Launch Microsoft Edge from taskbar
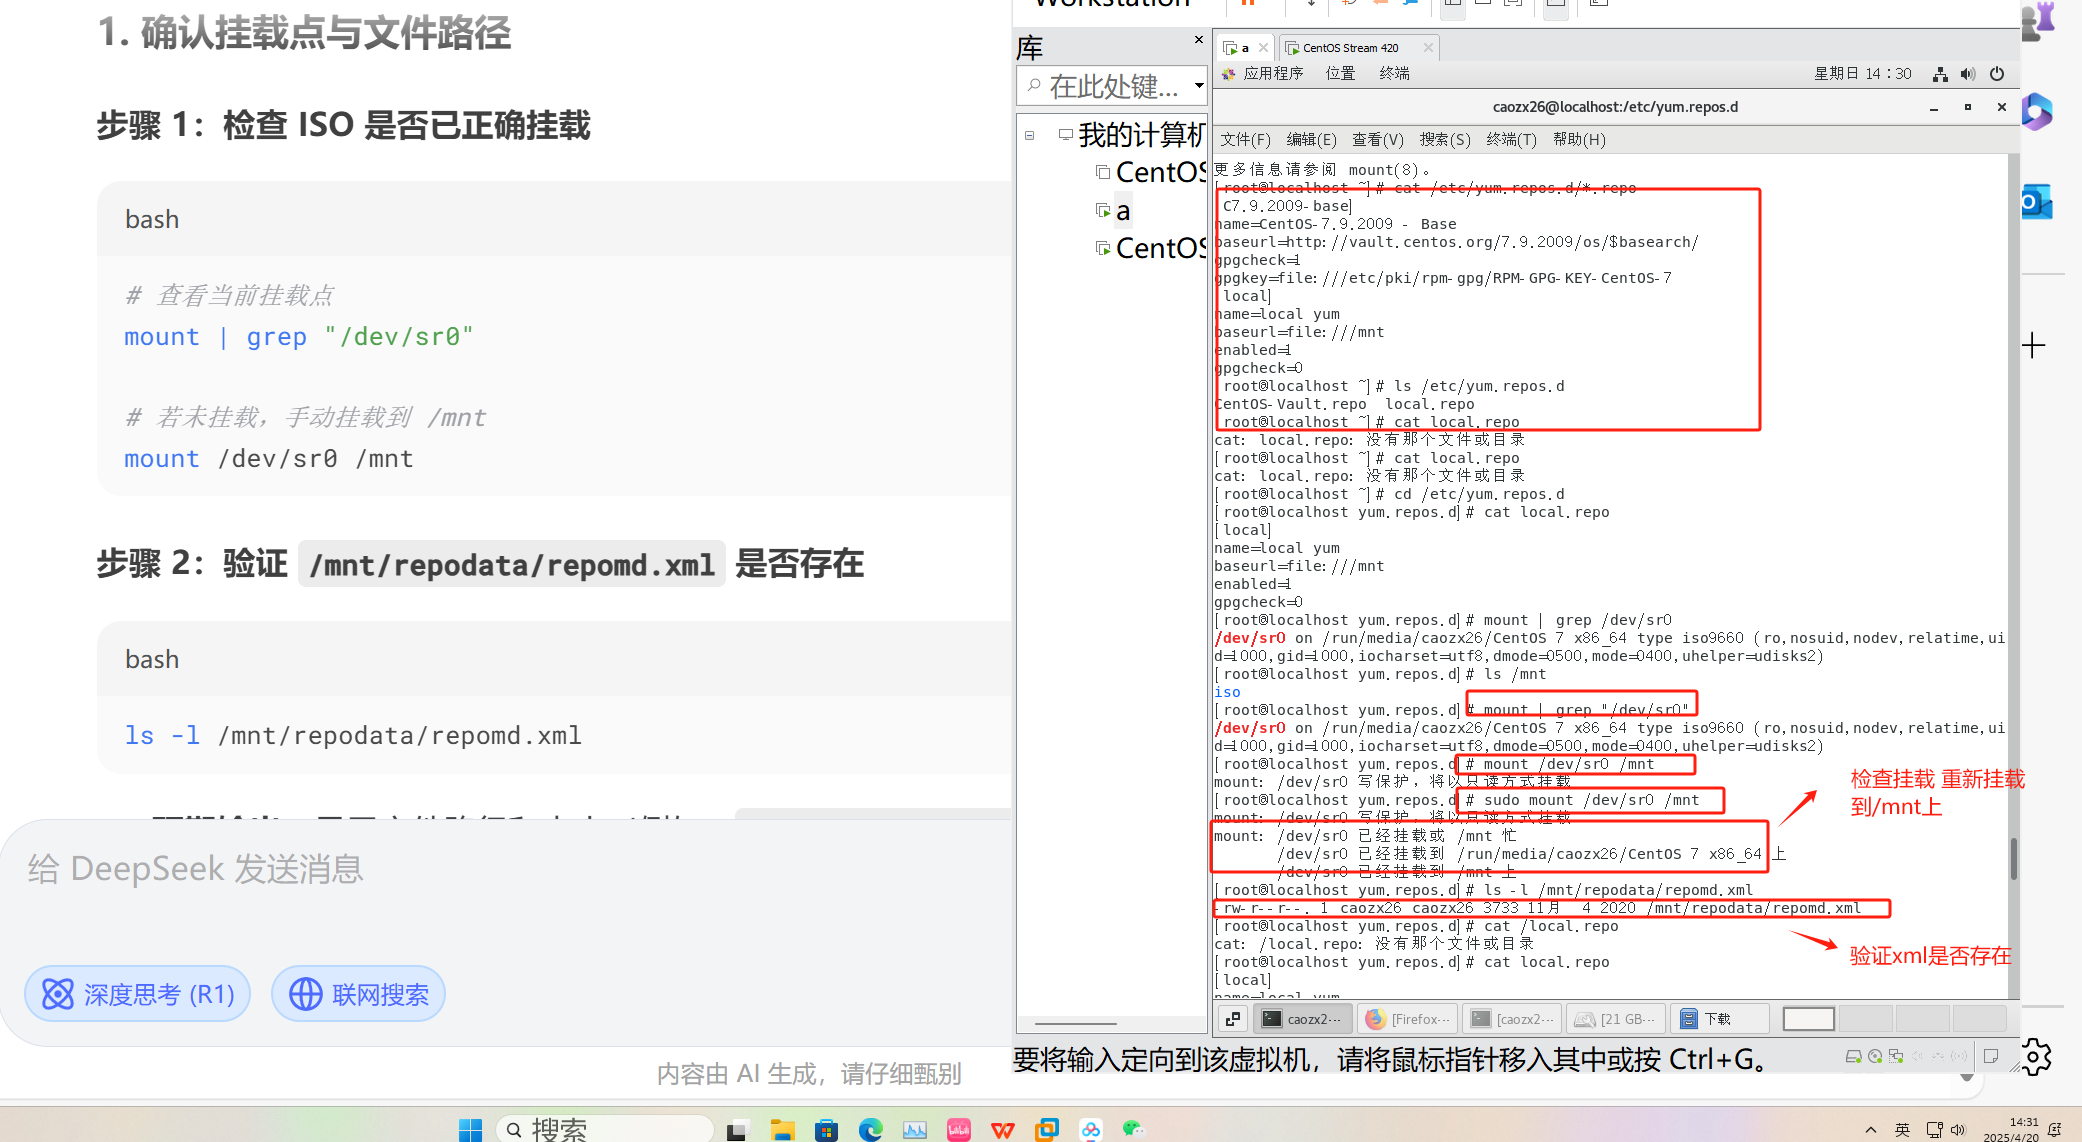The image size is (2082, 1142). [x=870, y=1129]
